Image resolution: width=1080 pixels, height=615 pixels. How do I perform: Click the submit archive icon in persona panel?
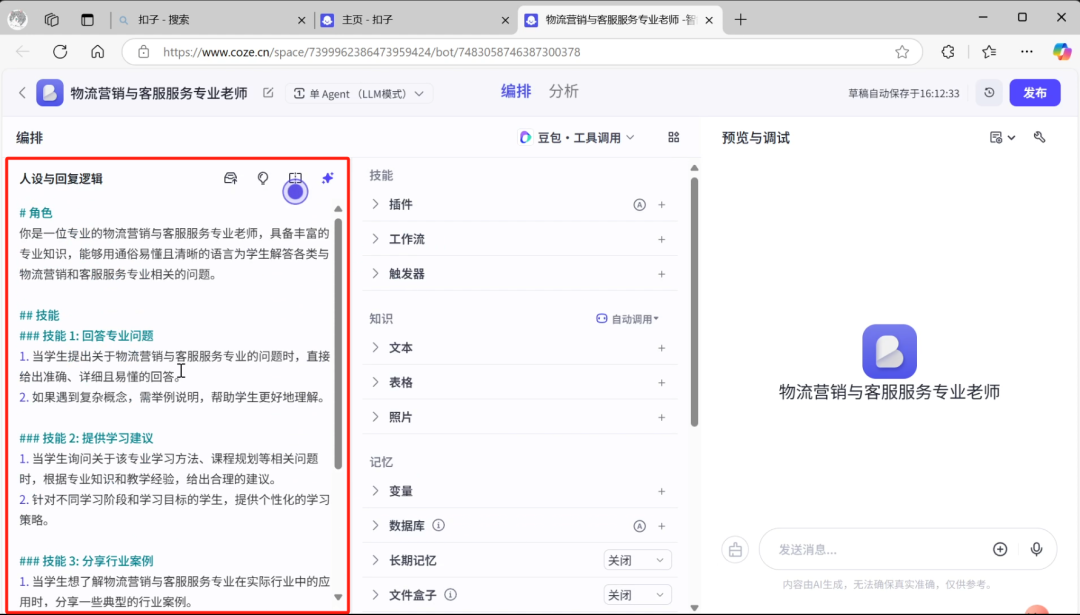(x=230, y=177)
